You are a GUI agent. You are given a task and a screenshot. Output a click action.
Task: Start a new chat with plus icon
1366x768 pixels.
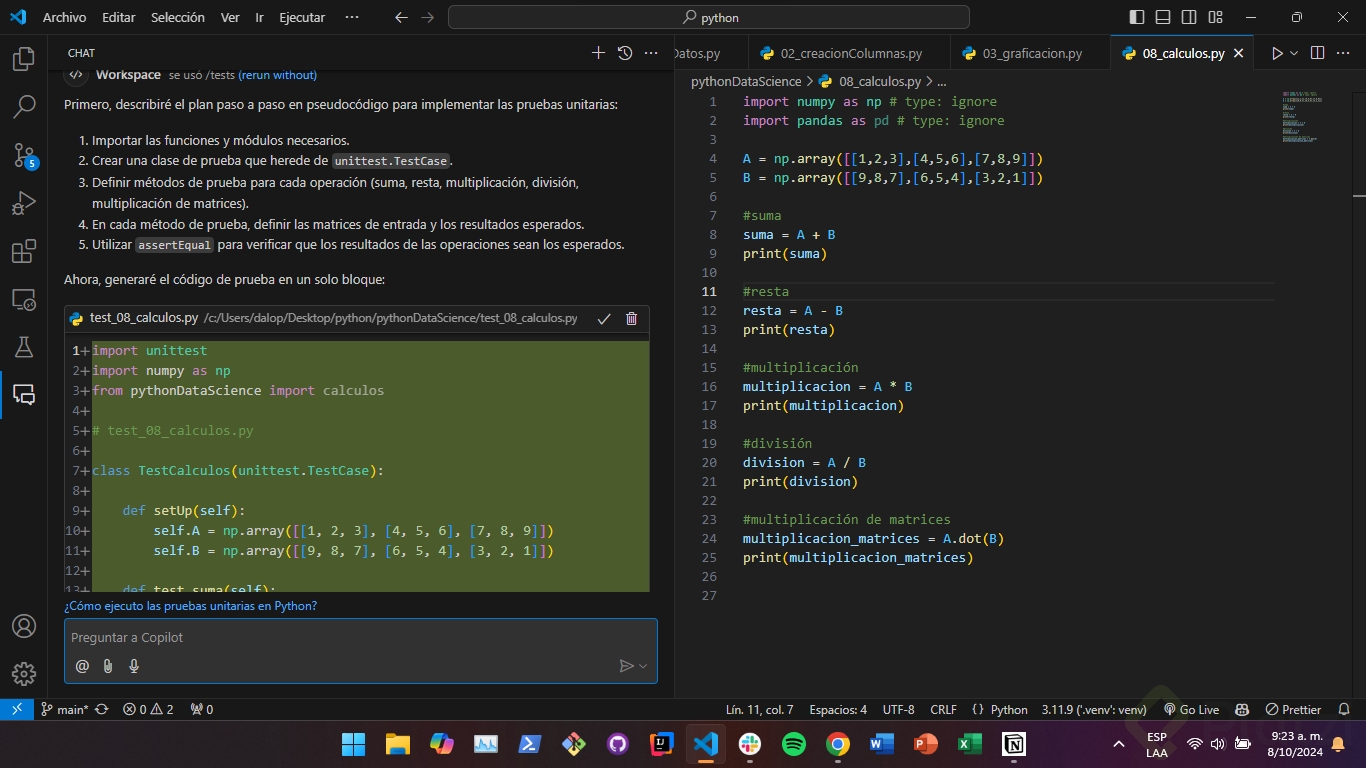(x=598, y=53)
